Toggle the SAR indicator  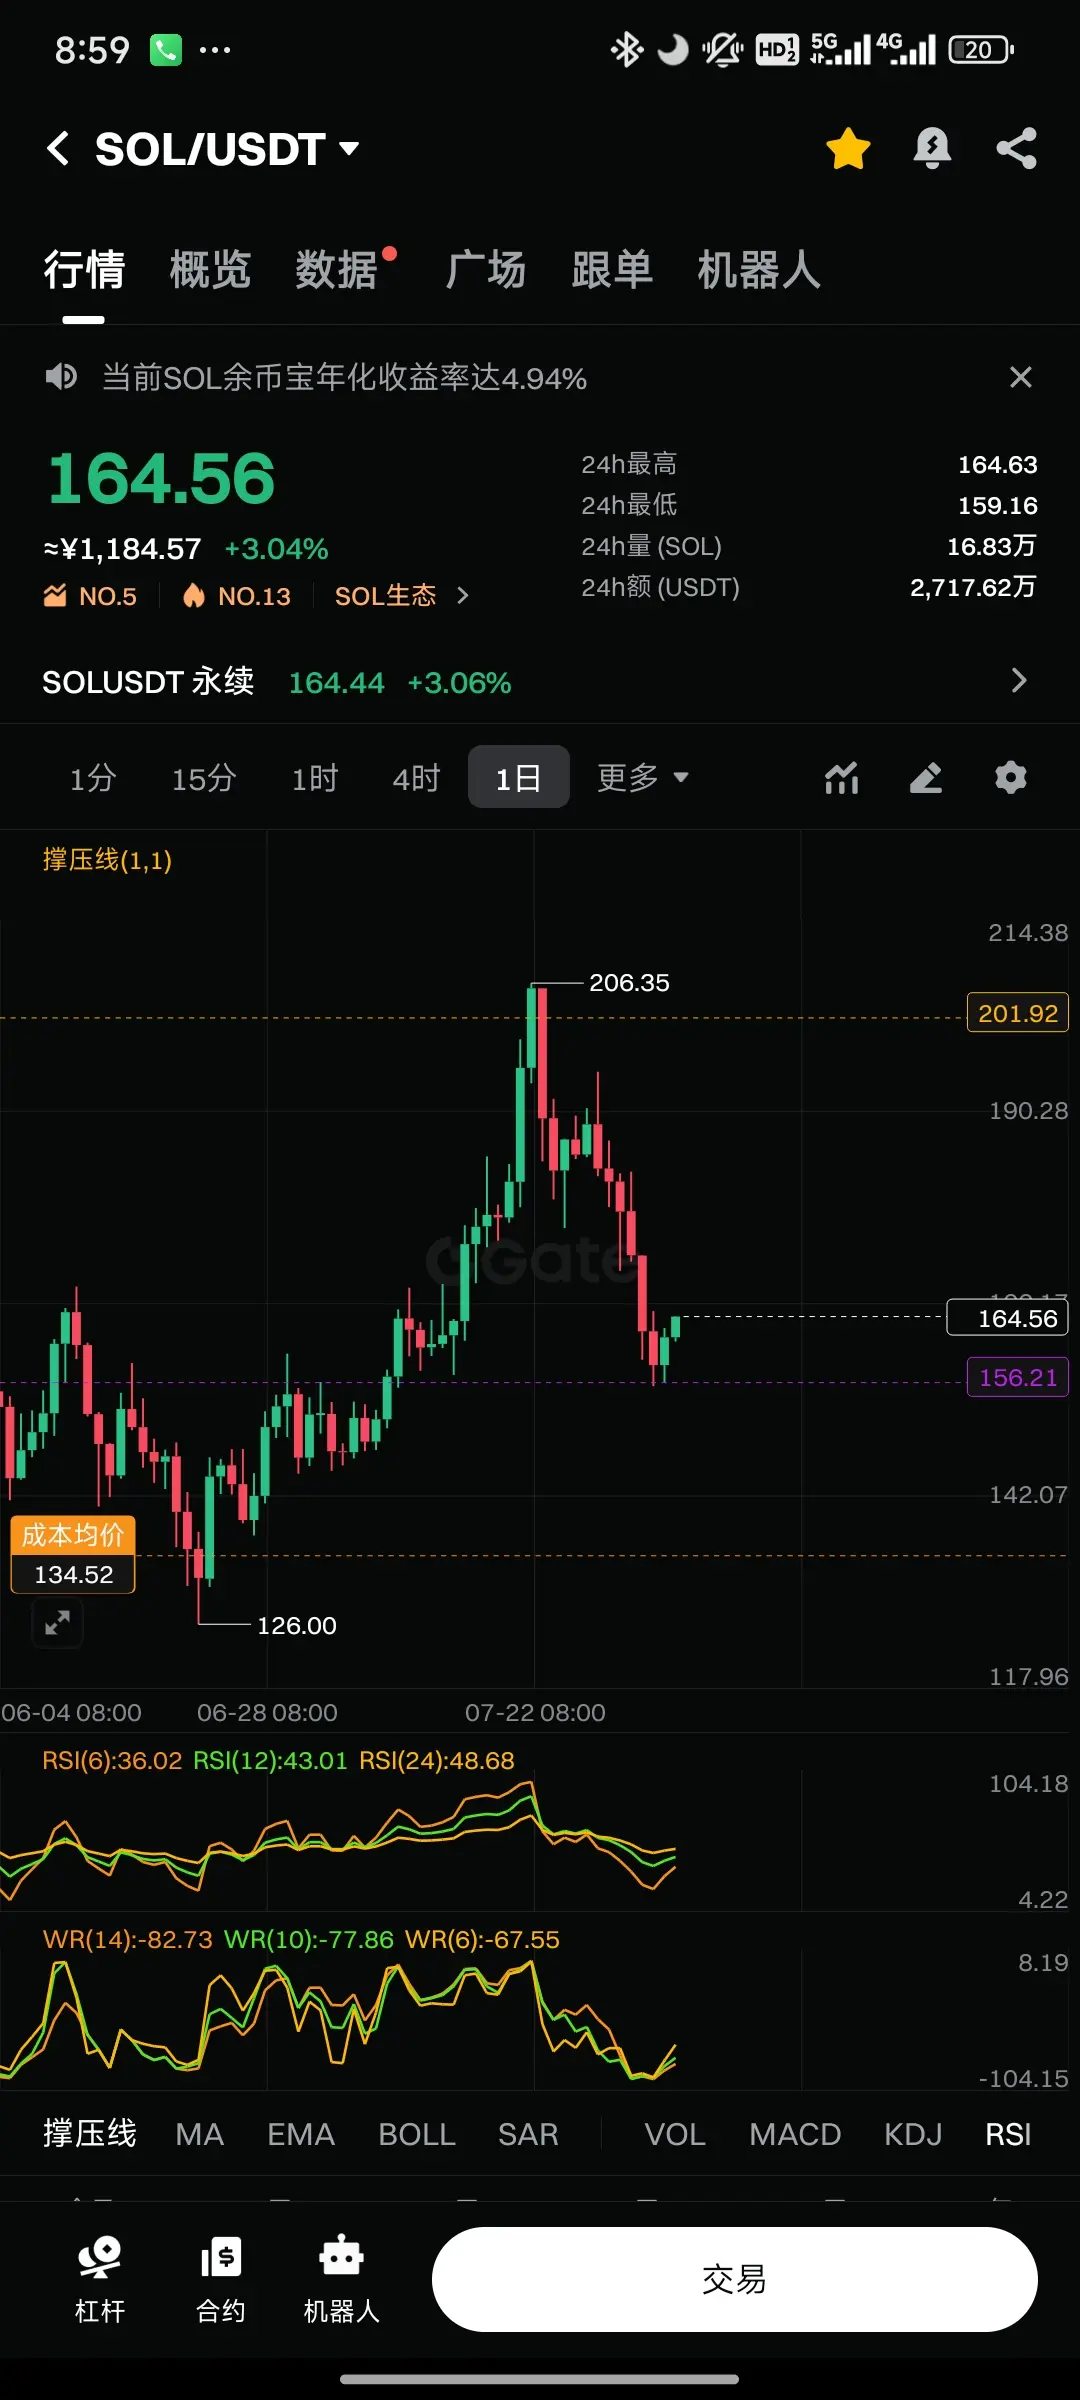tap(528, 2134)
